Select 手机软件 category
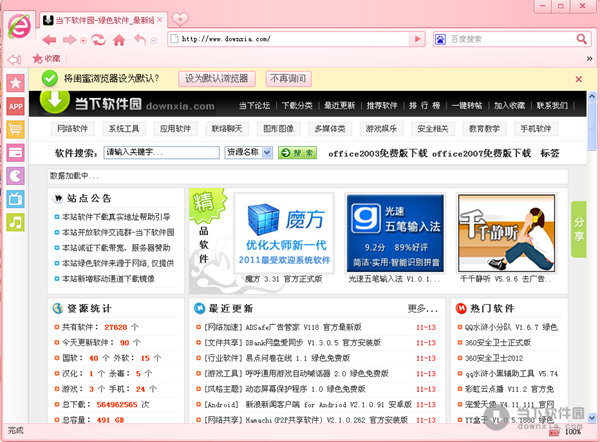This screenshot has height=442, width=600. pyautogui.click(x=535, y=129)
